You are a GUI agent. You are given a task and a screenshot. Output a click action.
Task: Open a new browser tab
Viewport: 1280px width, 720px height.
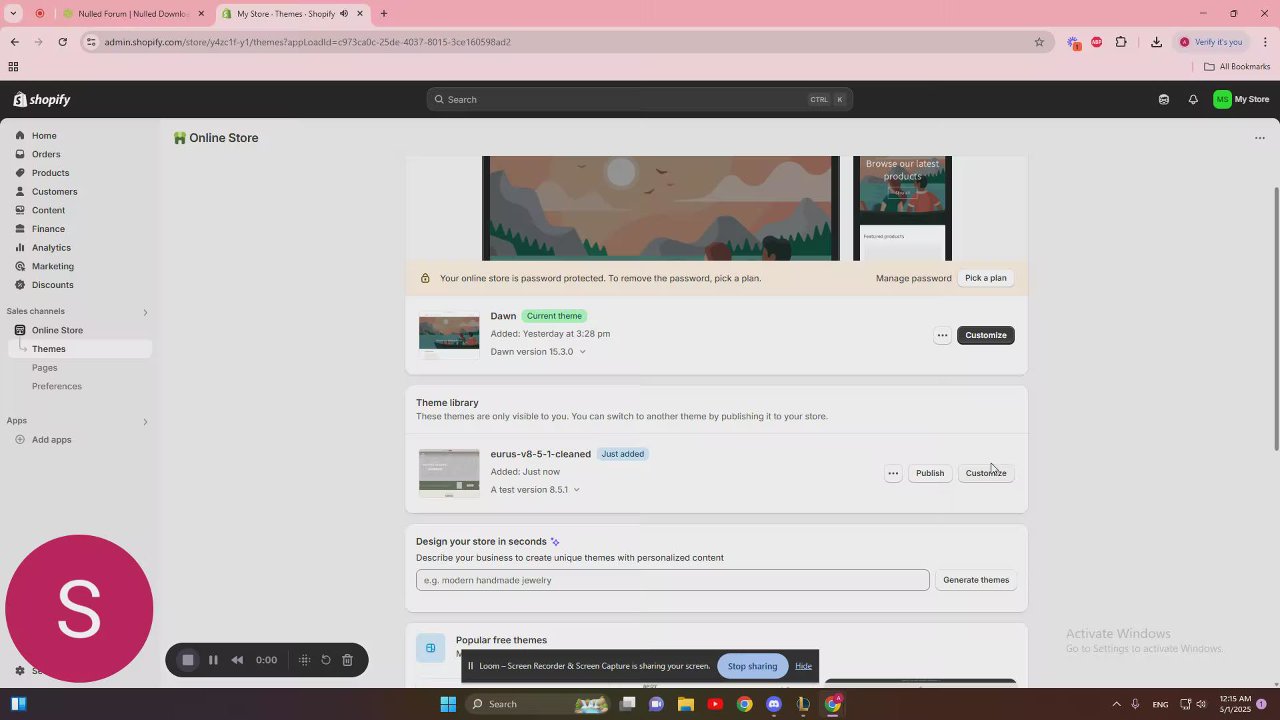coord(384,14)
